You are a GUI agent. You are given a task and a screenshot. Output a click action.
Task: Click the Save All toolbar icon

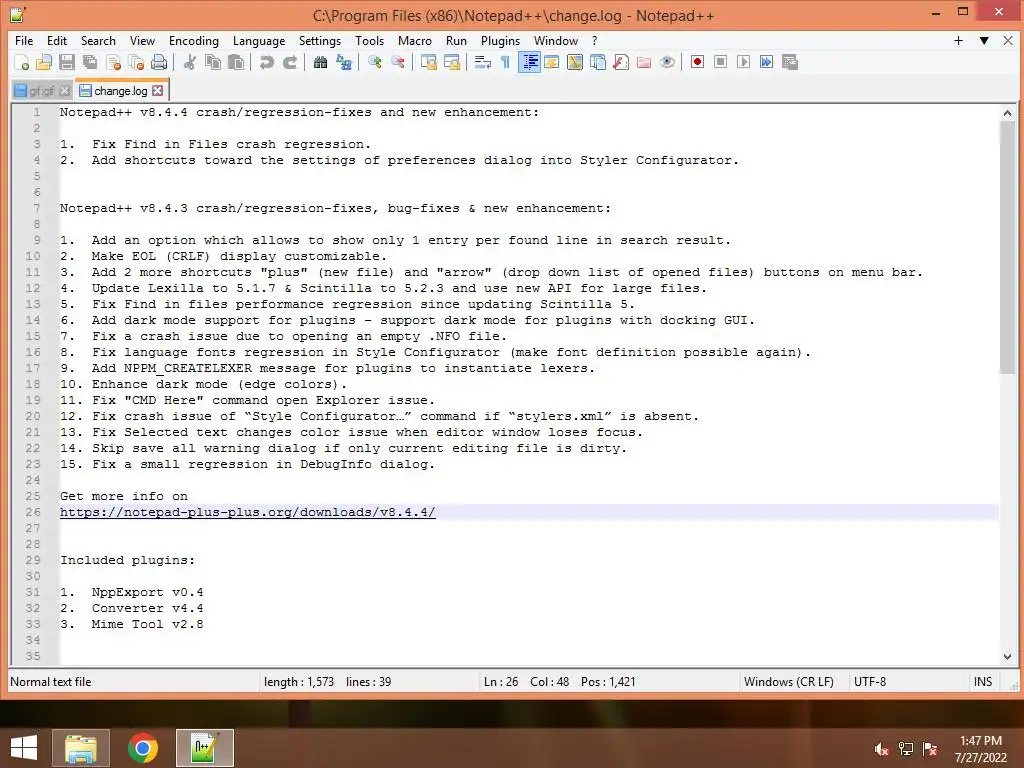click(90, 62)
